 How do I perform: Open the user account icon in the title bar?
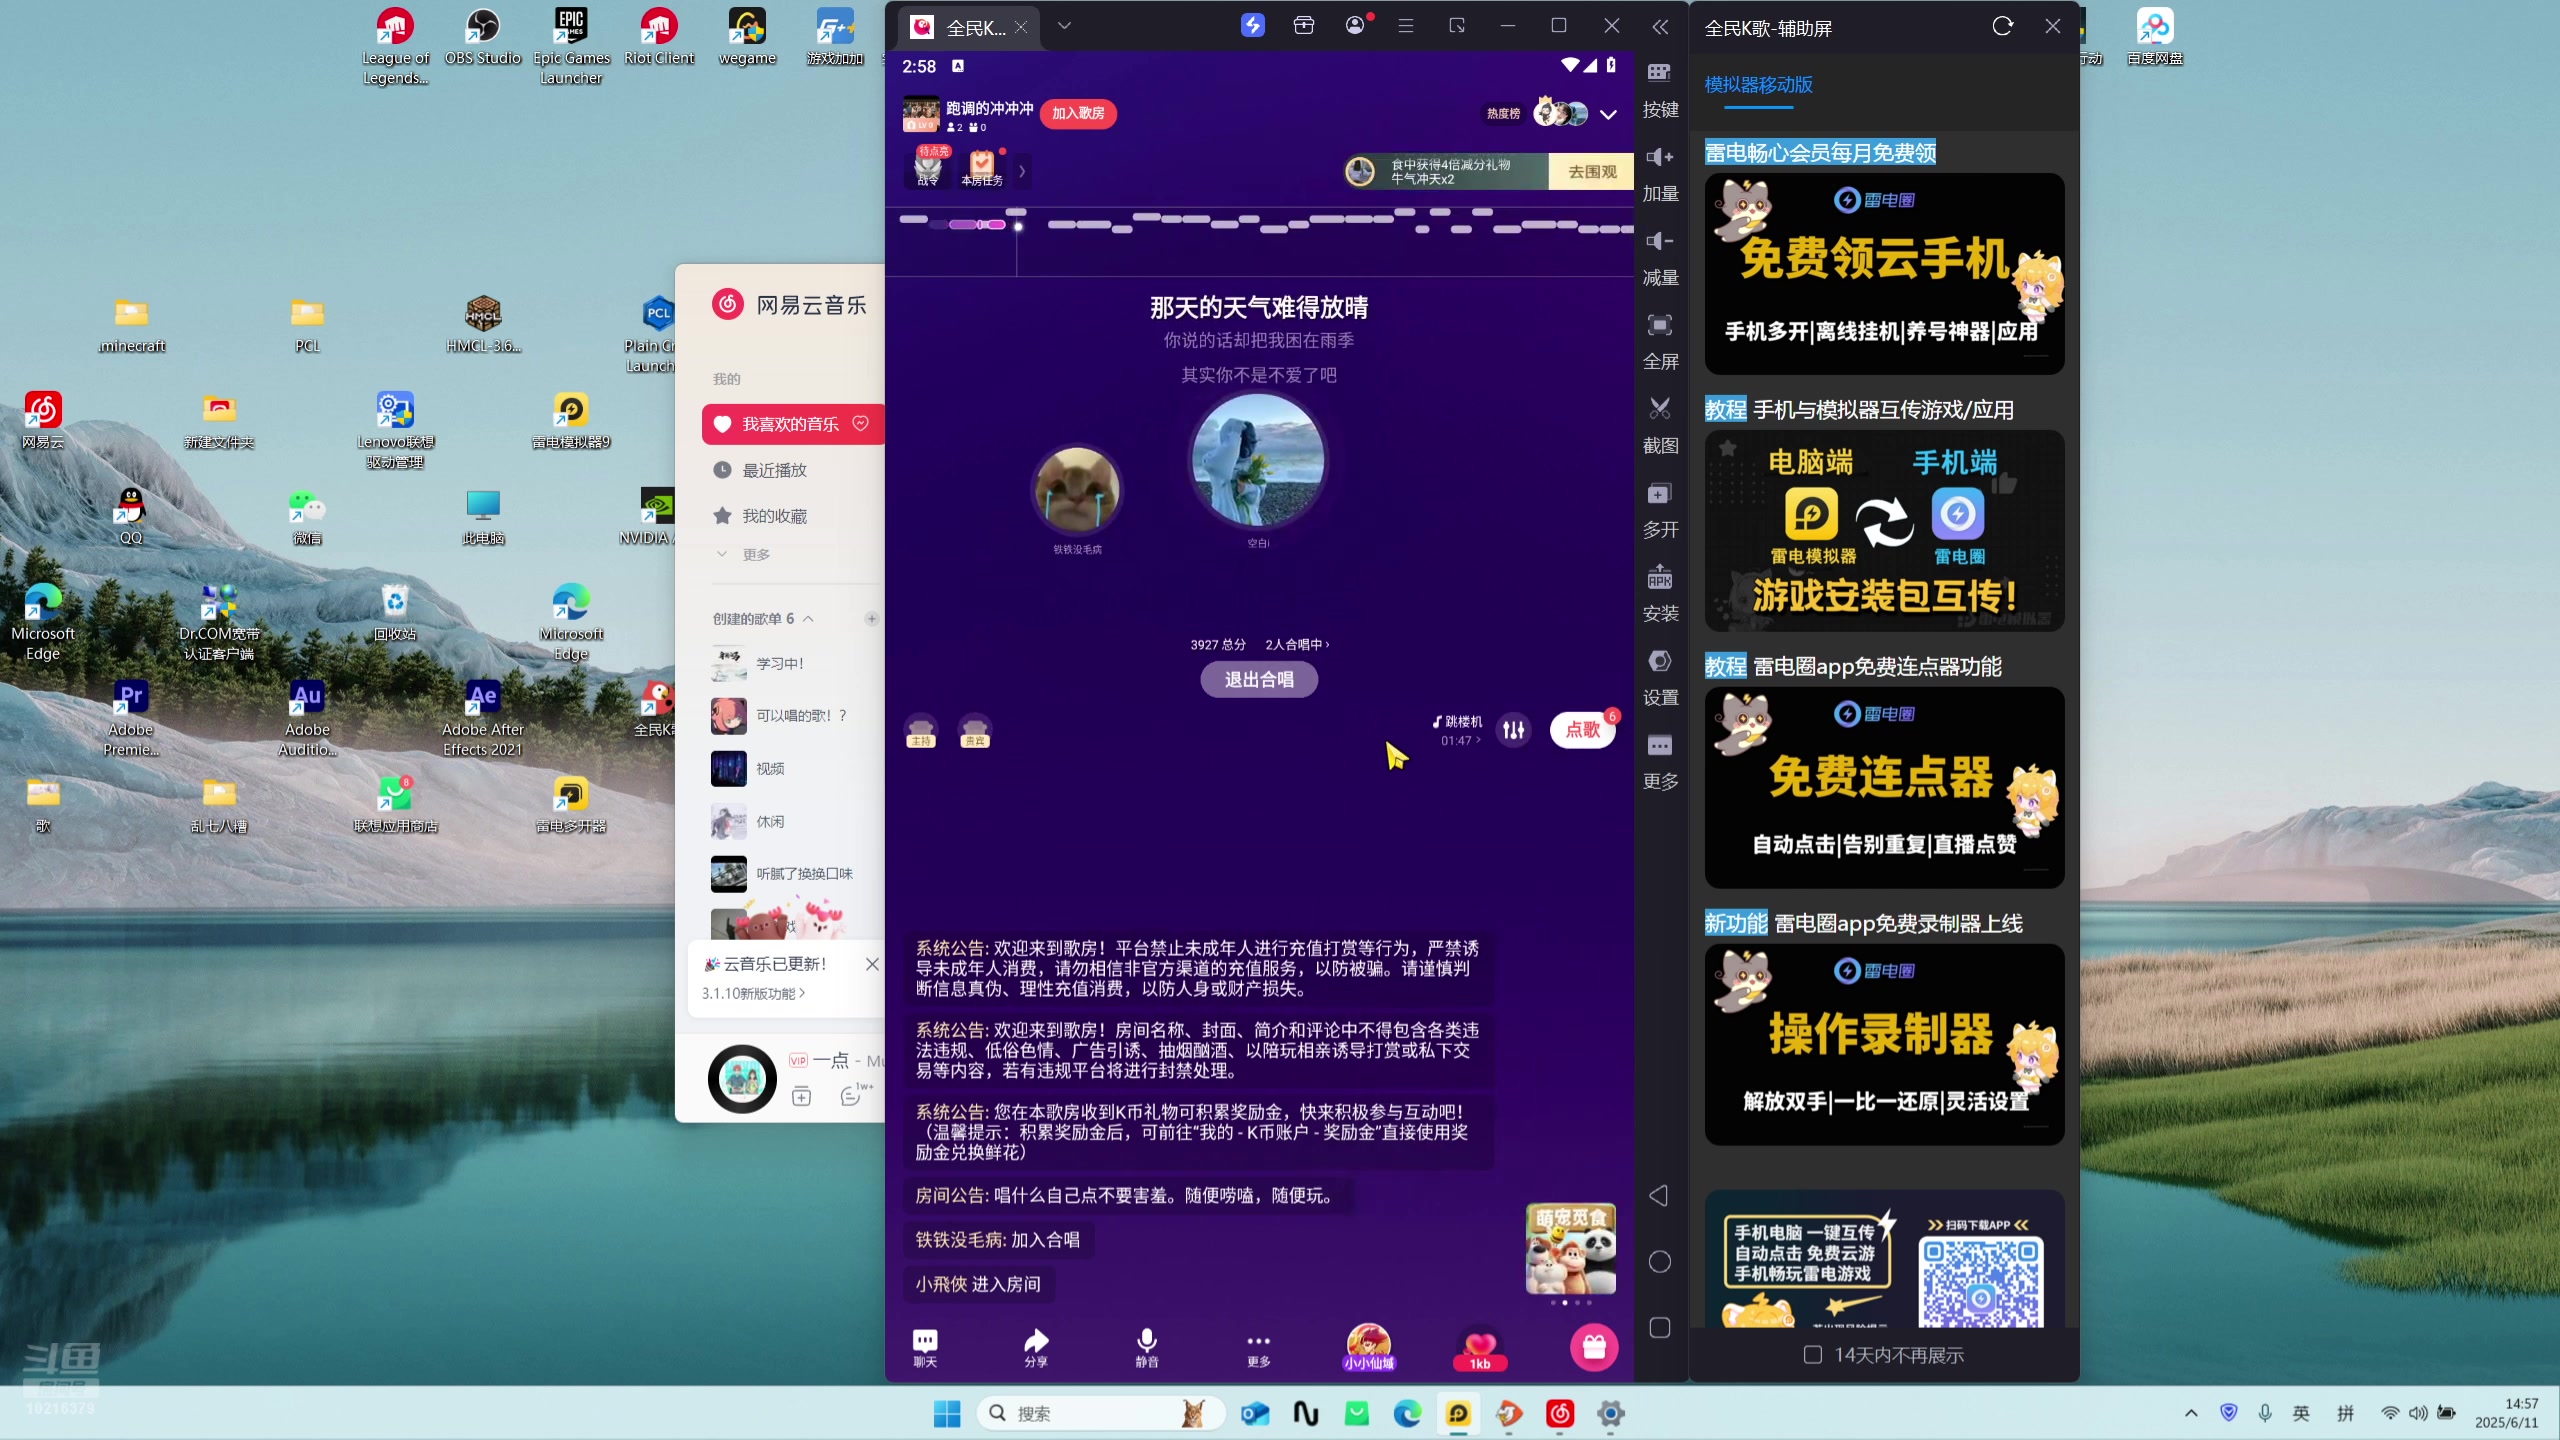[1355, 26]
